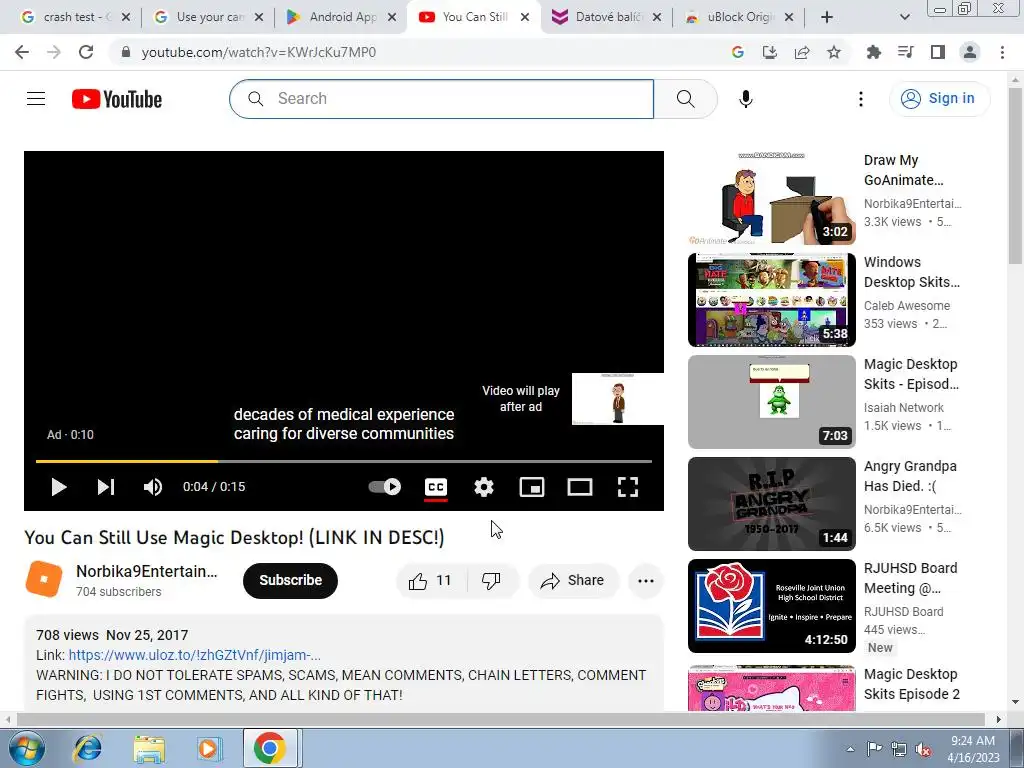Bookmark this page with star
Viewport: 1024px width, 768px height.
click(834, 52)
